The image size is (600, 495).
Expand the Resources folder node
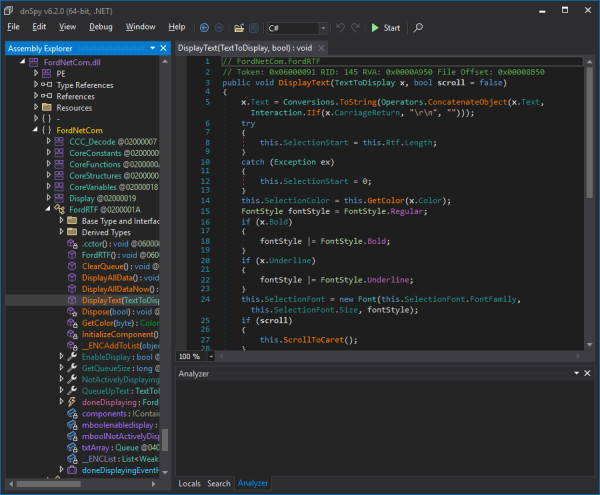pyautogui.click(x=36, y=107)
